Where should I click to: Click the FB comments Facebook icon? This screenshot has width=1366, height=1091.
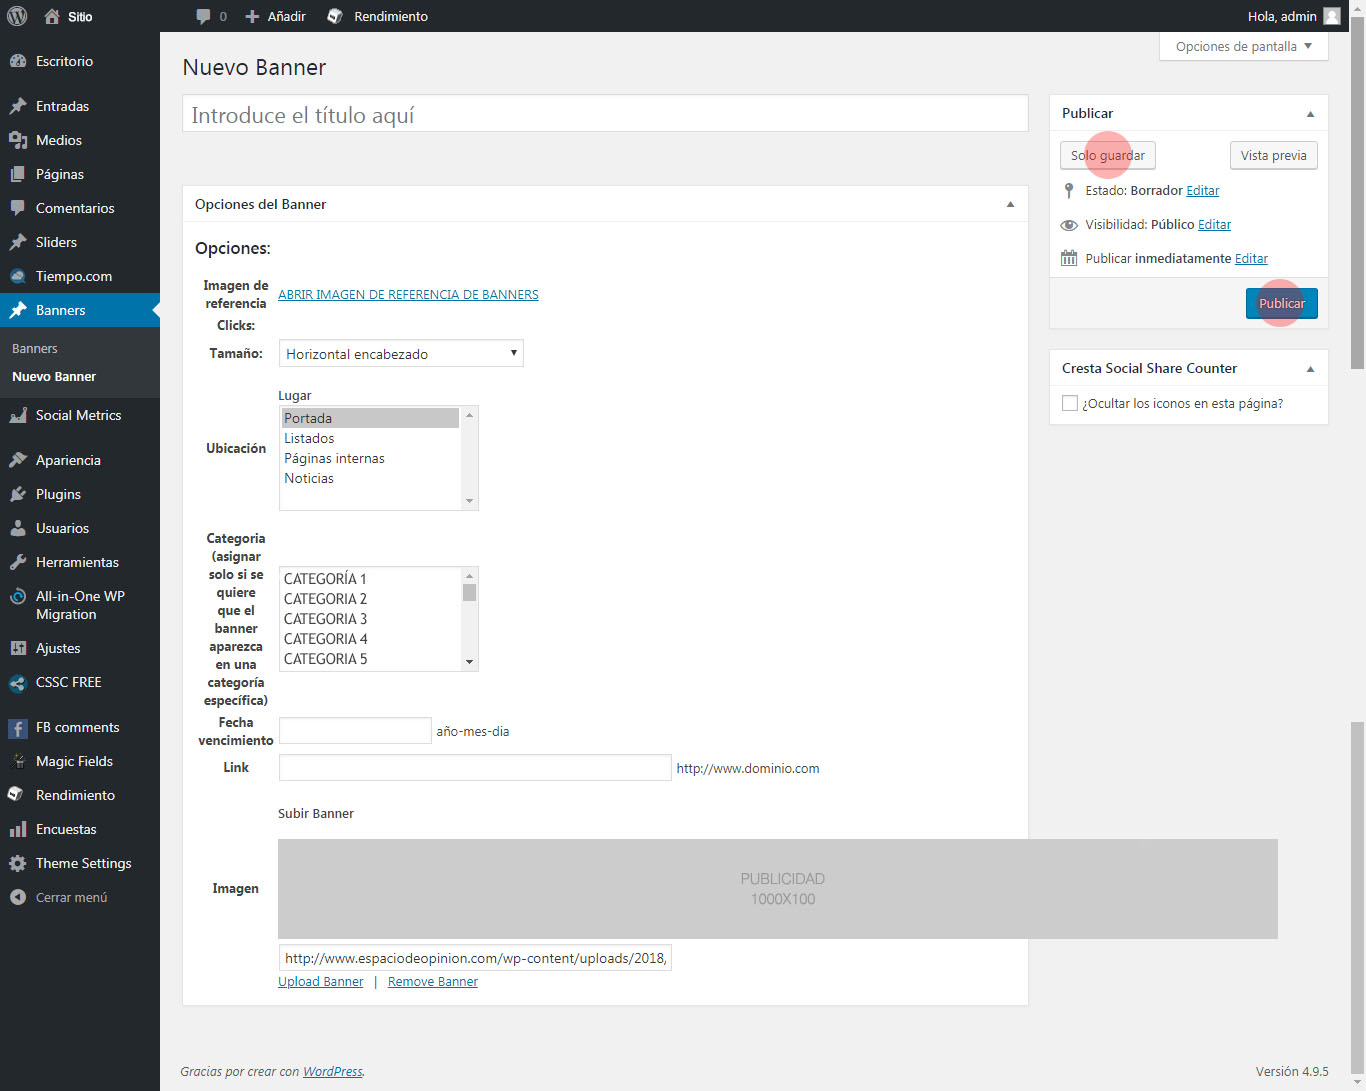point(18,728)
